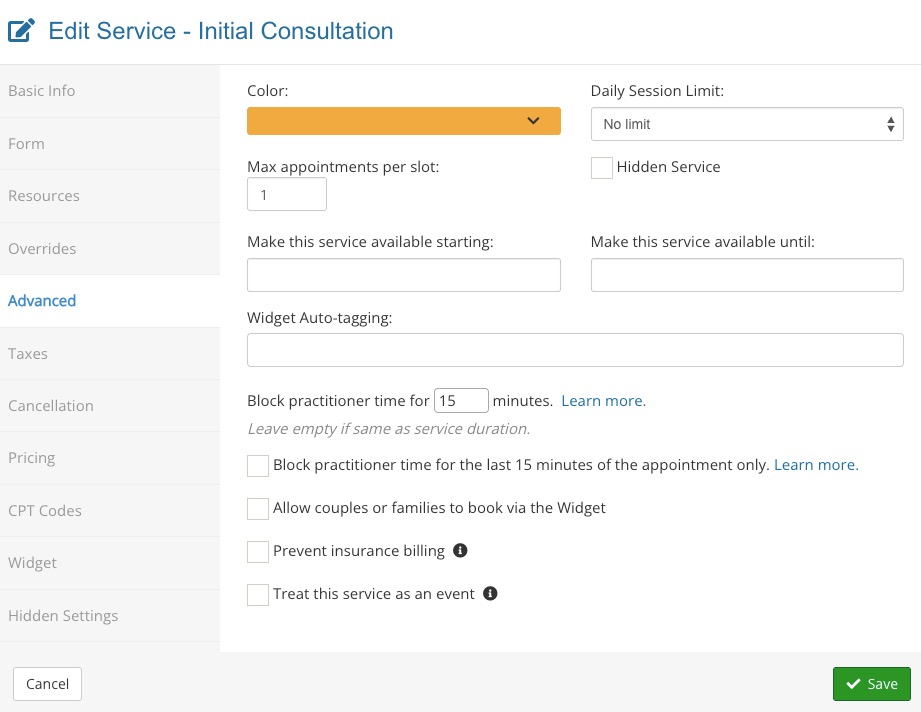
Task: Click the Widget Auto-tagging input field
Action: point(575,350)
